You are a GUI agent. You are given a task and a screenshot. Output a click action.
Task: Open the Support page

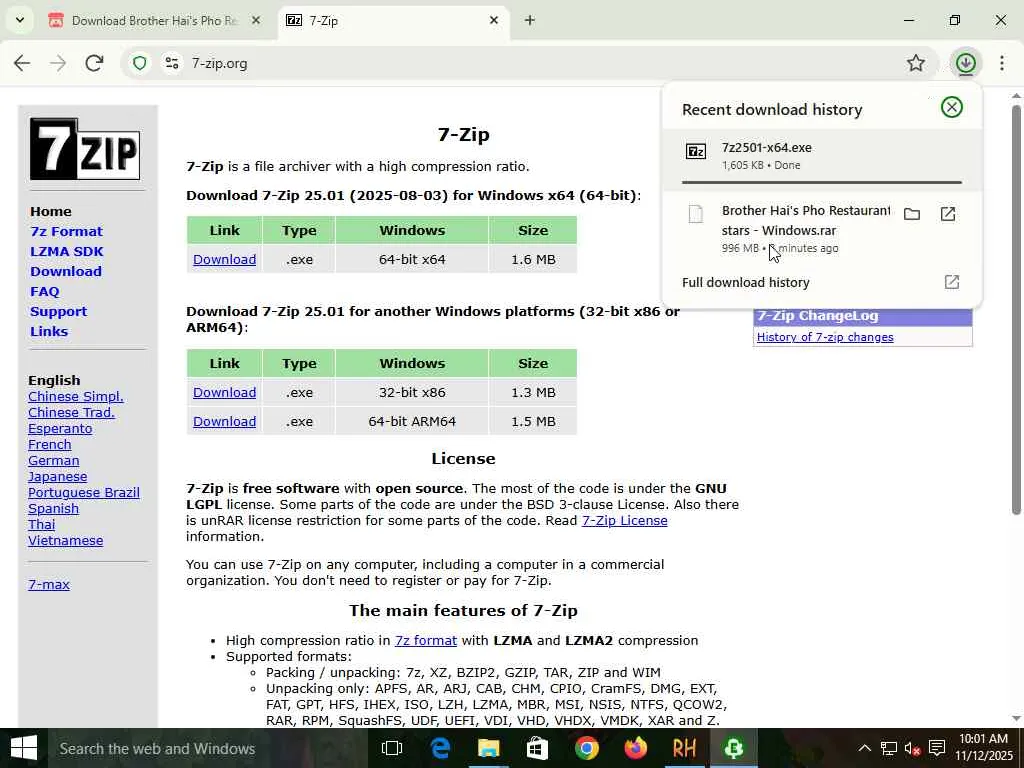[58, 312]
